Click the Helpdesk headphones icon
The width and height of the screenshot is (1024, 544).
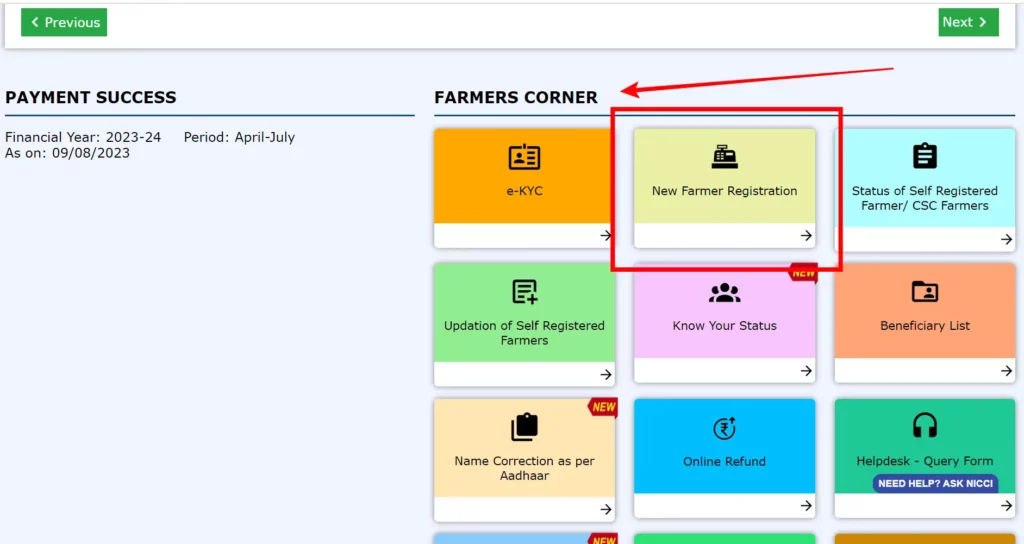point(925,426)
